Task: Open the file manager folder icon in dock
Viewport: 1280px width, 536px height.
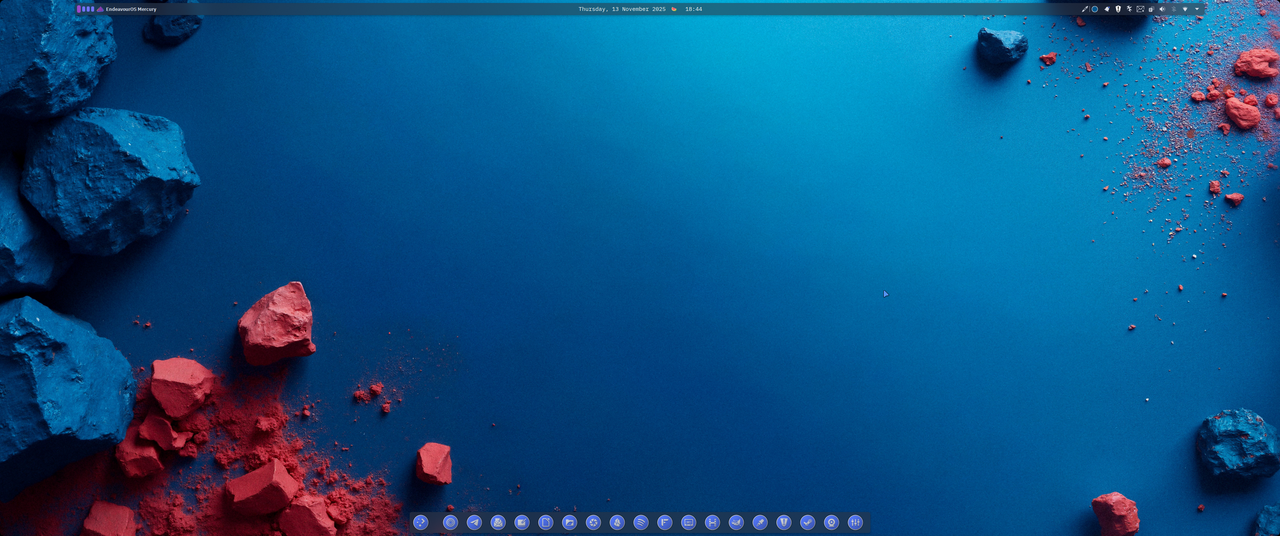Action: [x=570, y=522]
